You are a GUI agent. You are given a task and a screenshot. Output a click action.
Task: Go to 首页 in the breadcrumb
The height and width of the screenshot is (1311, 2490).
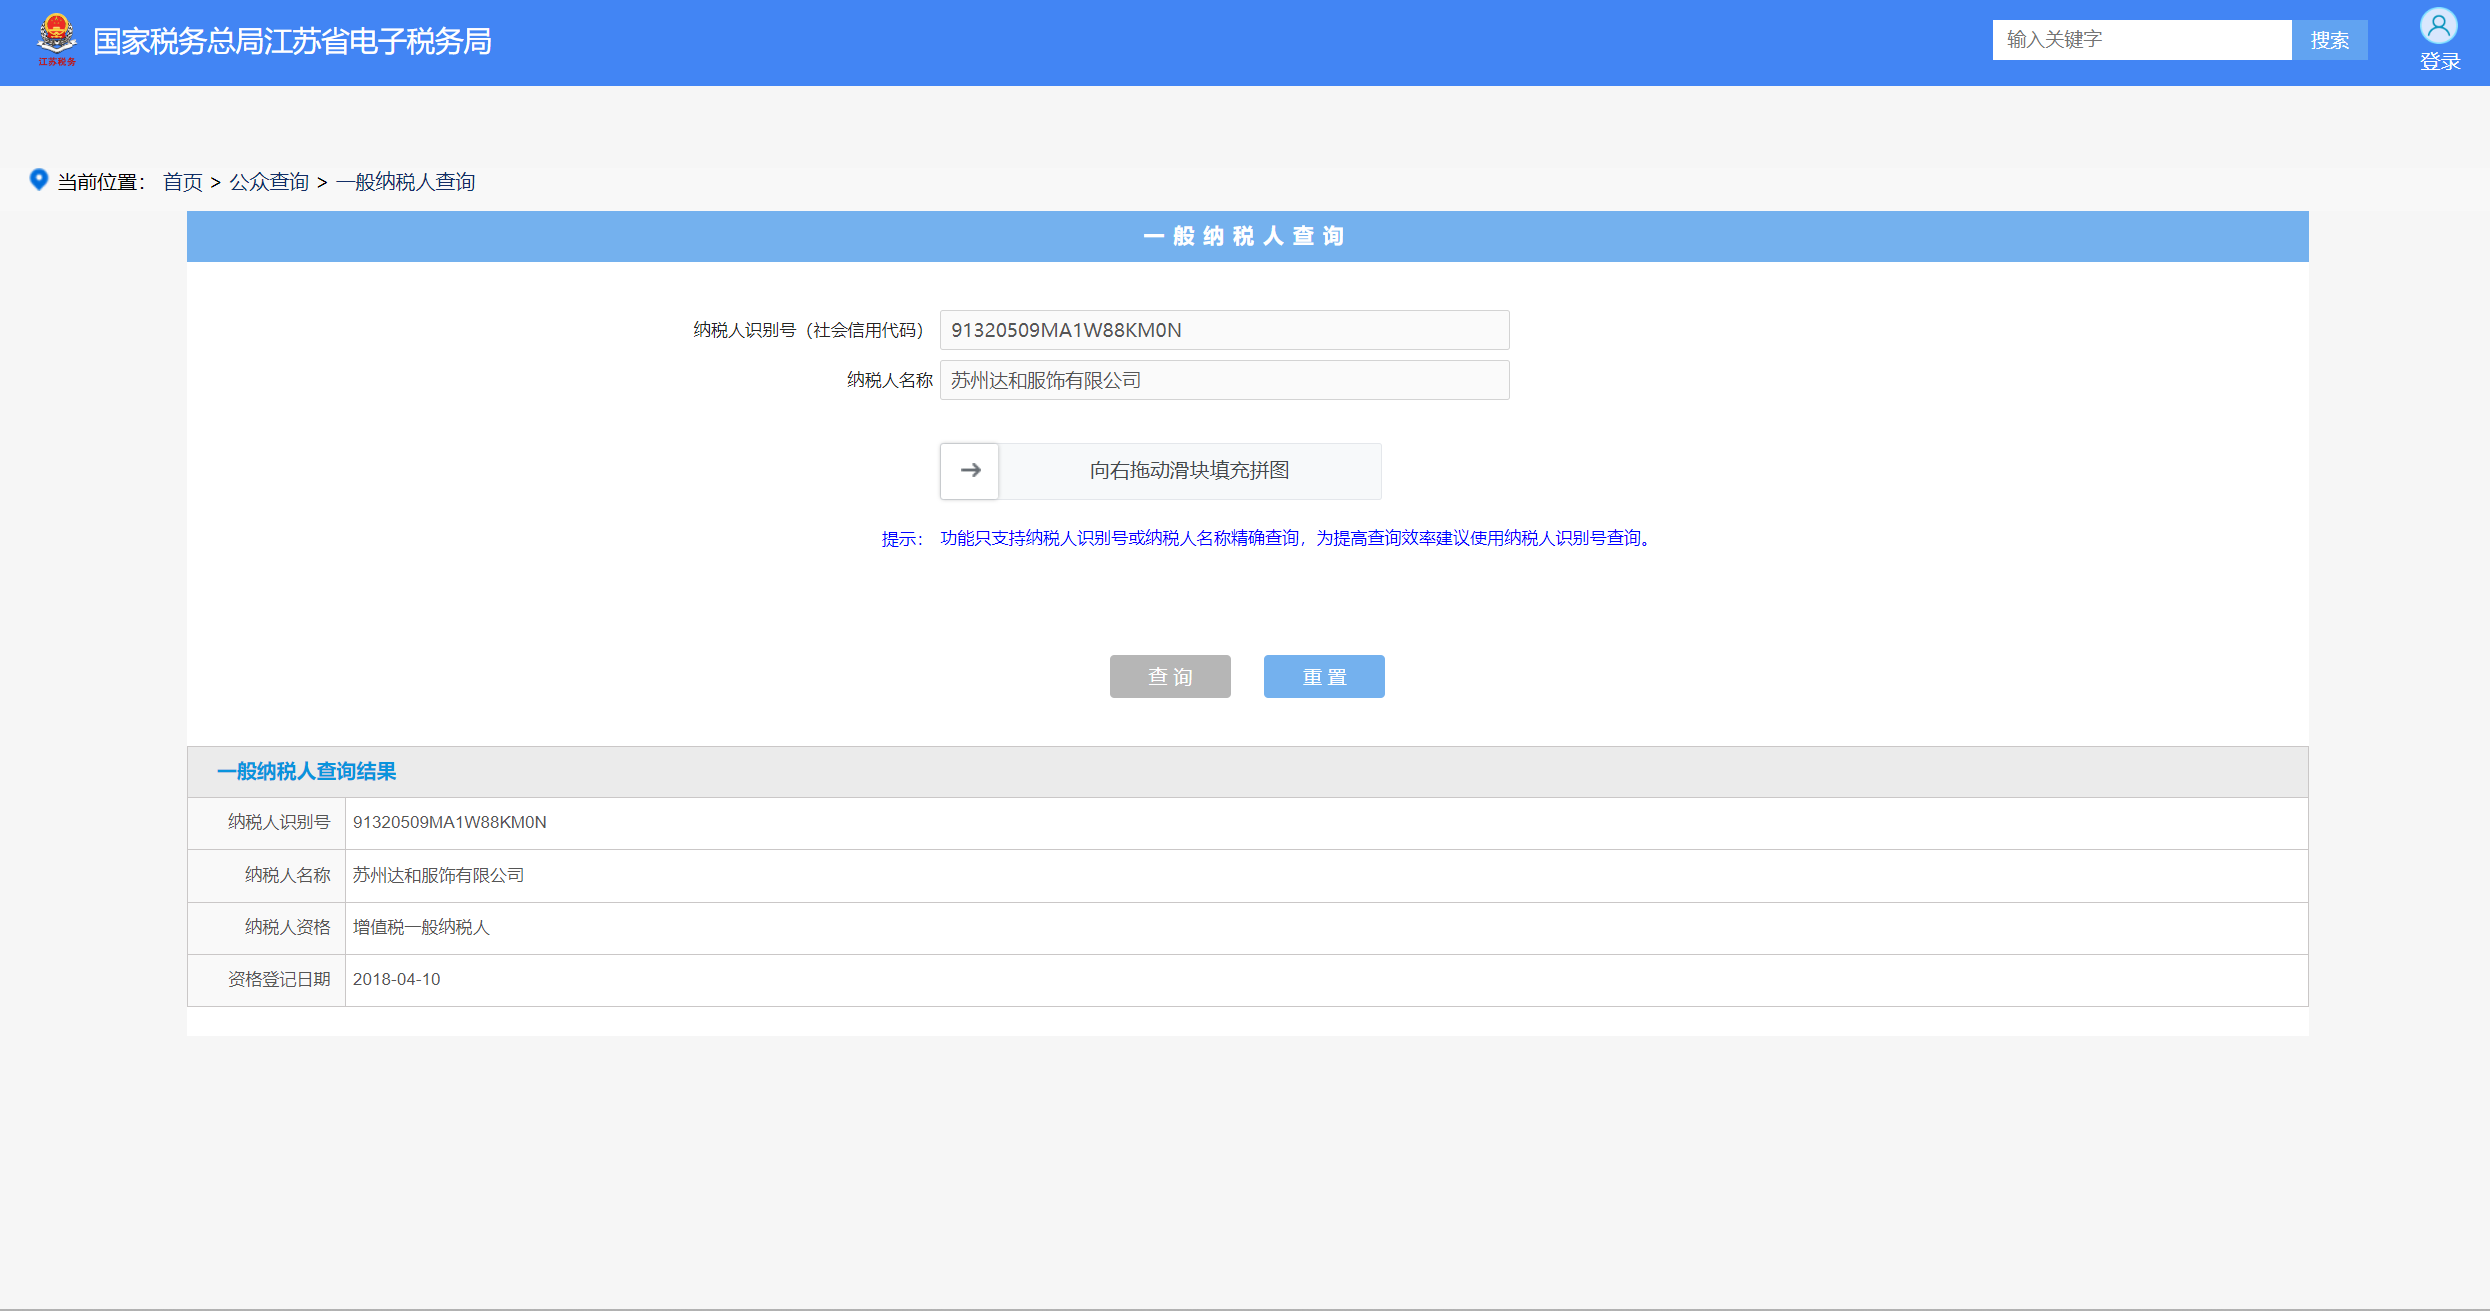[x=182, y=182]
